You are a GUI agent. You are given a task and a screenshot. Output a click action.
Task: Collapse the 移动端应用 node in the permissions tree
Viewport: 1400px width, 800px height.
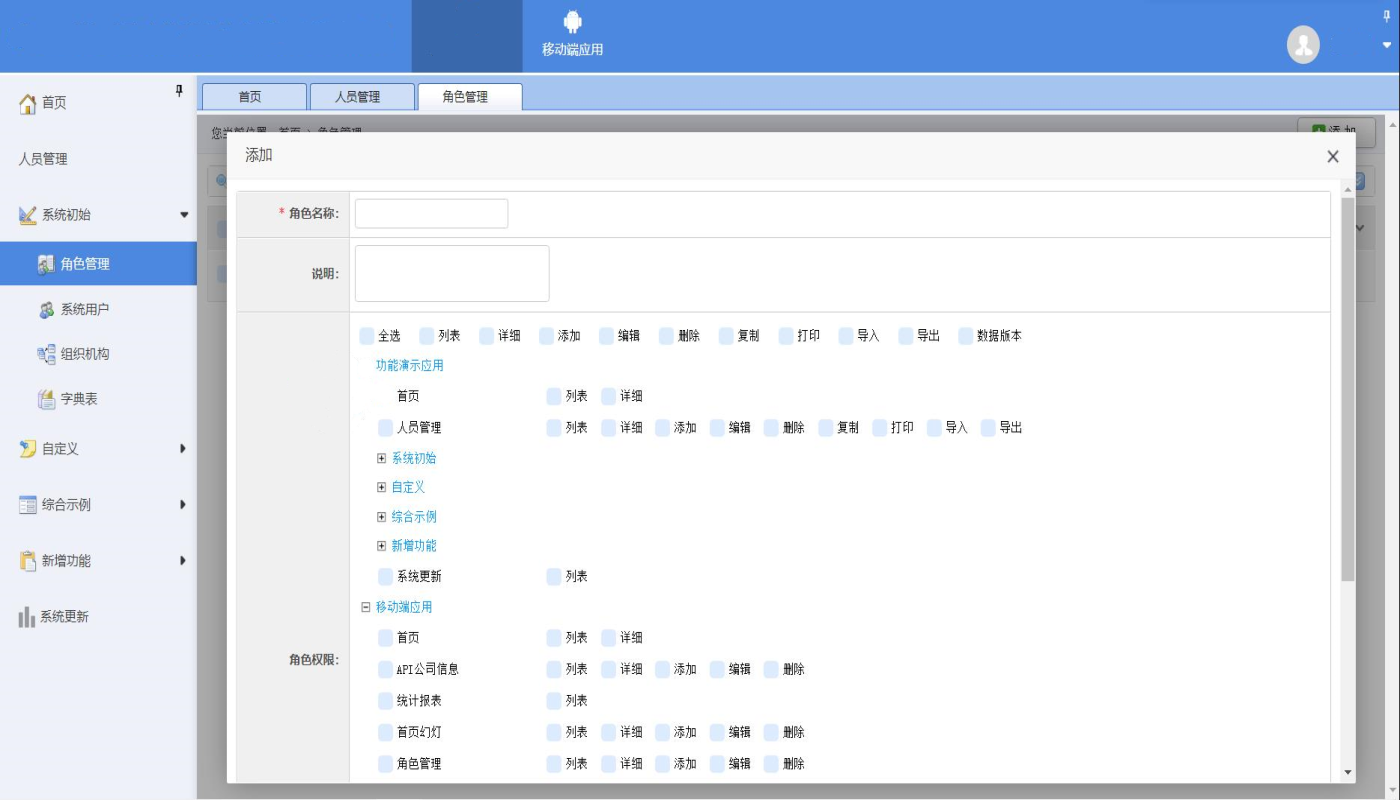[366, 607]
